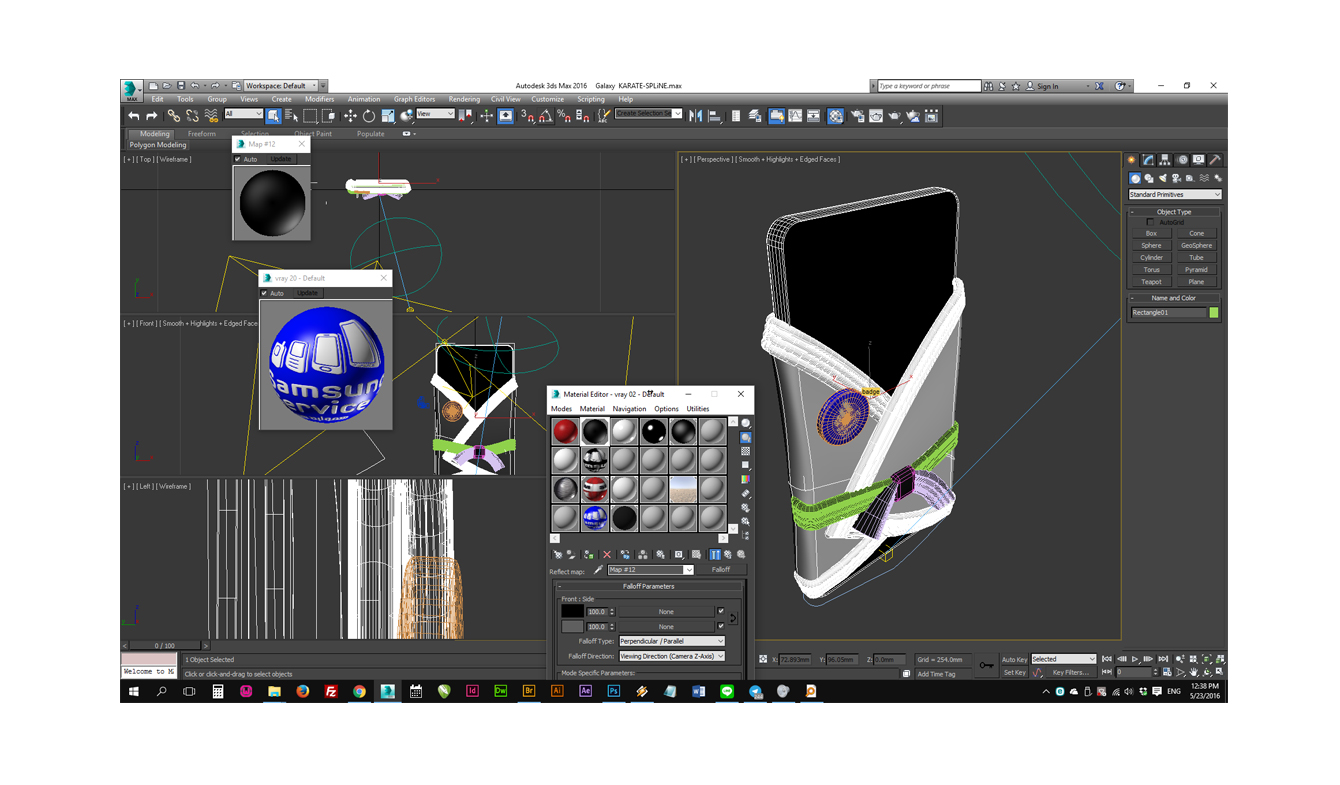1340x785 pixels.
Task: Click the Mirror tool icon
Action: 696,116
